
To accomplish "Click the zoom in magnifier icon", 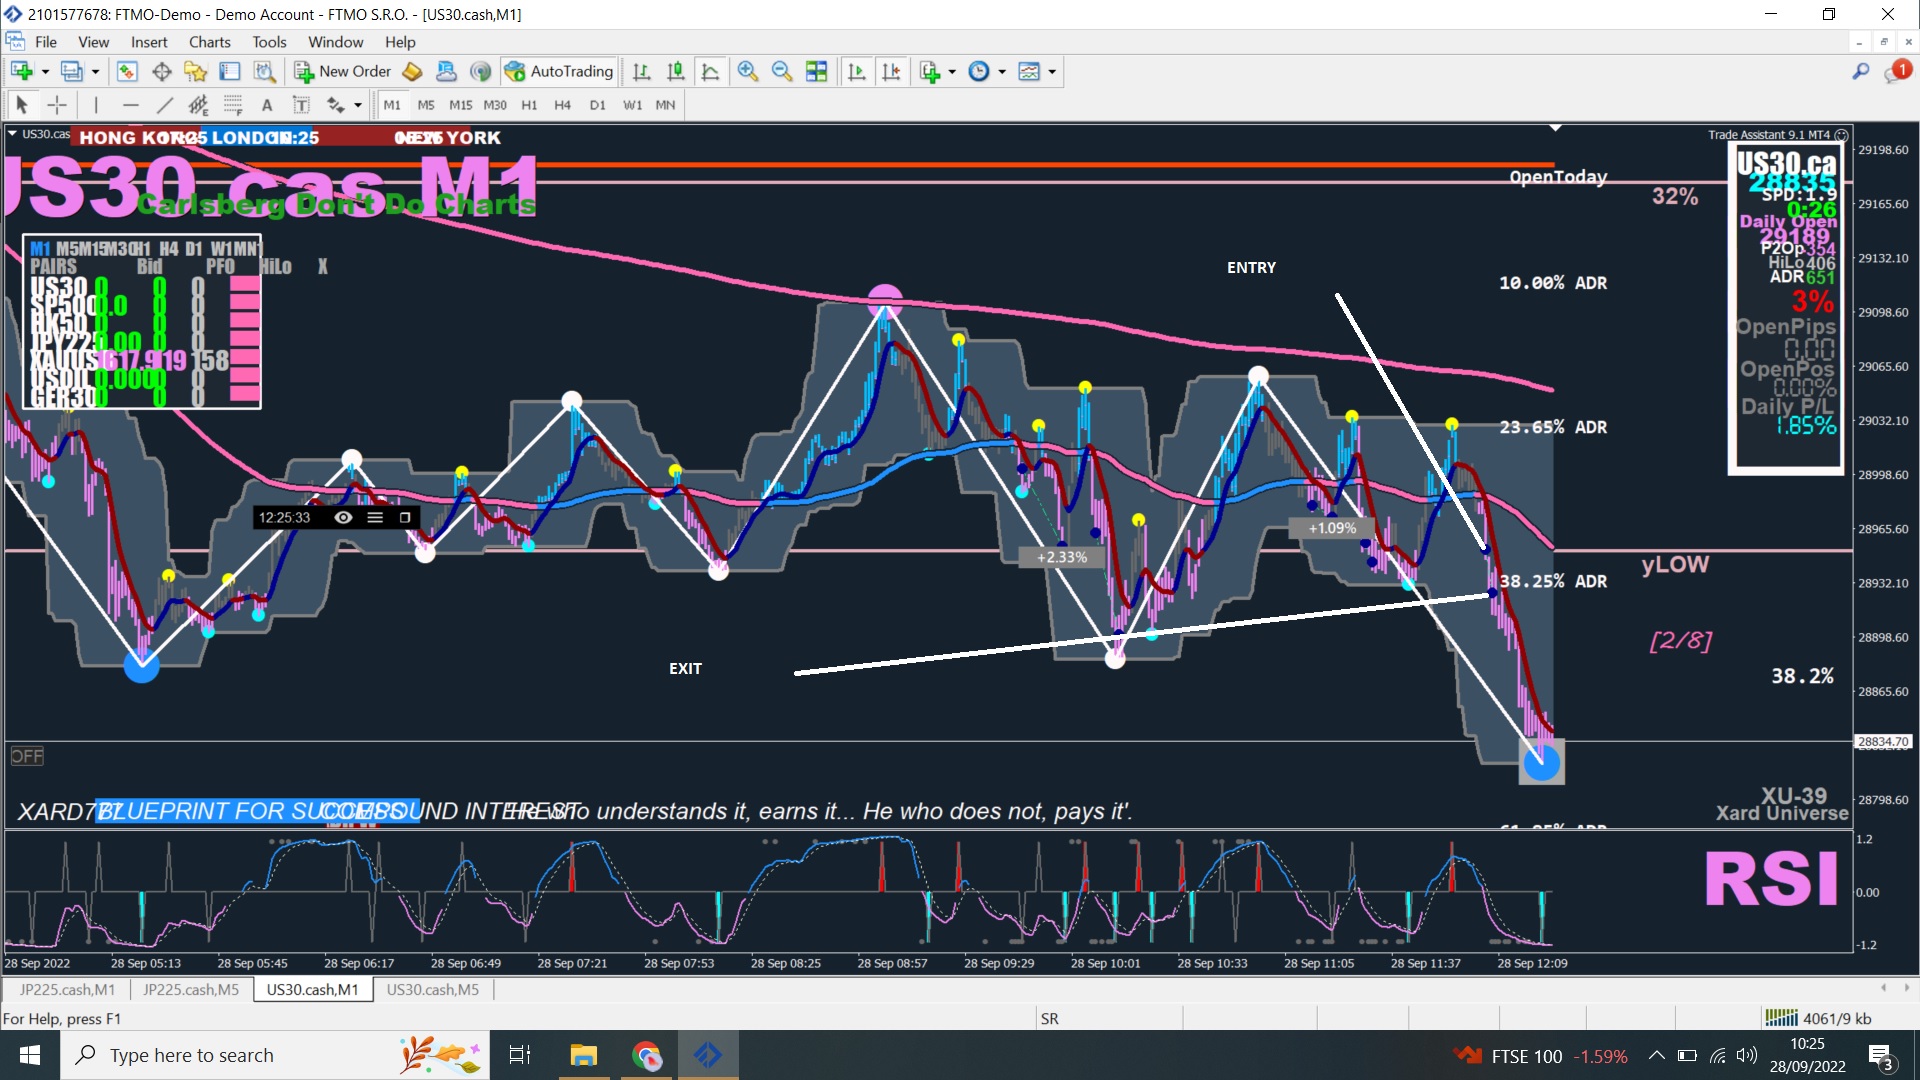I will (747, 71).
